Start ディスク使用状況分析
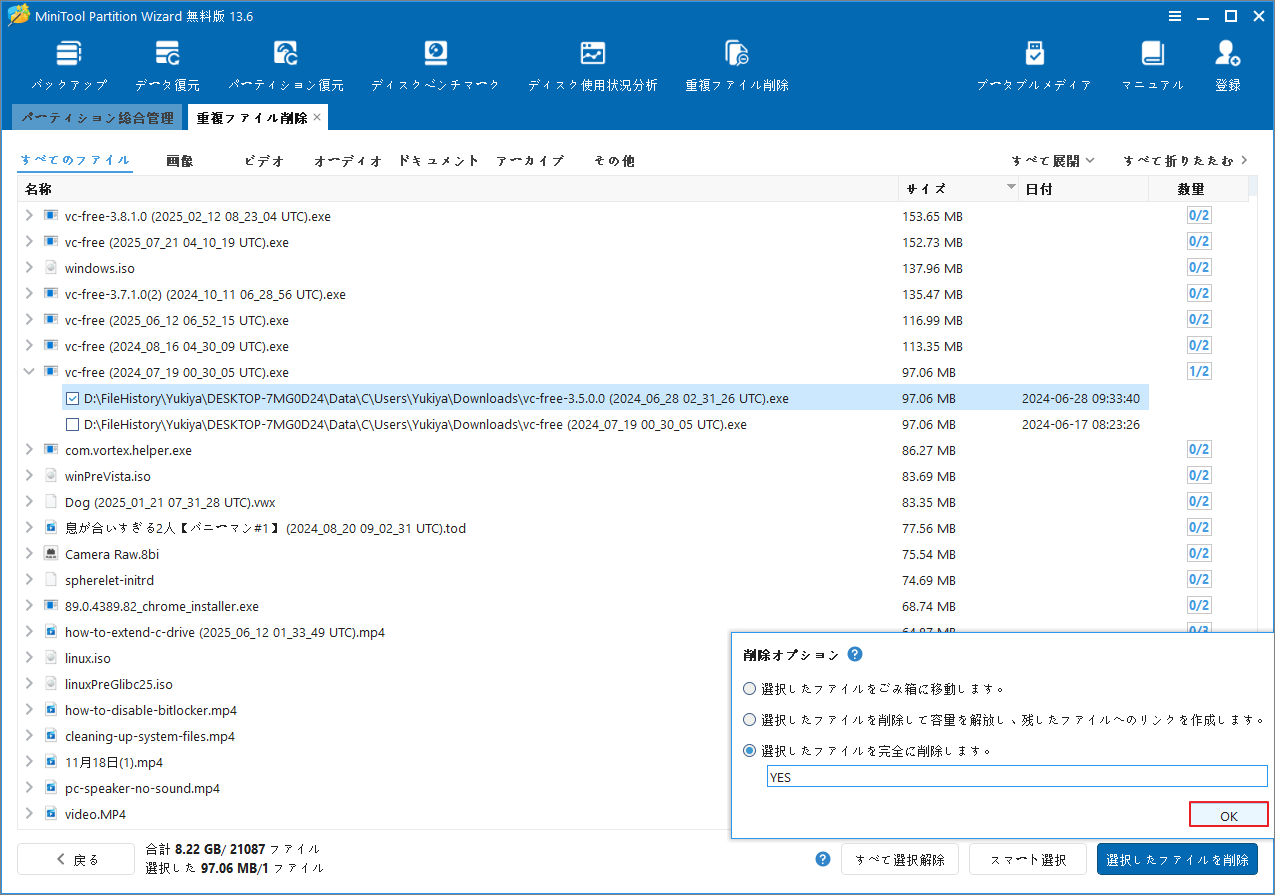Screen dimensions: 1275x895 tap(593, 62)
